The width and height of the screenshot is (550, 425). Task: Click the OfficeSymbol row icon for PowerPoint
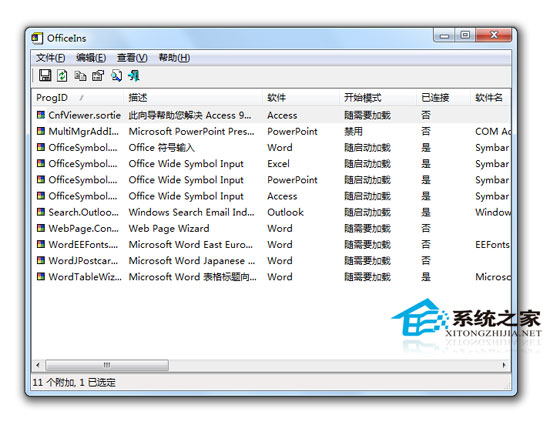coord(41,180)
